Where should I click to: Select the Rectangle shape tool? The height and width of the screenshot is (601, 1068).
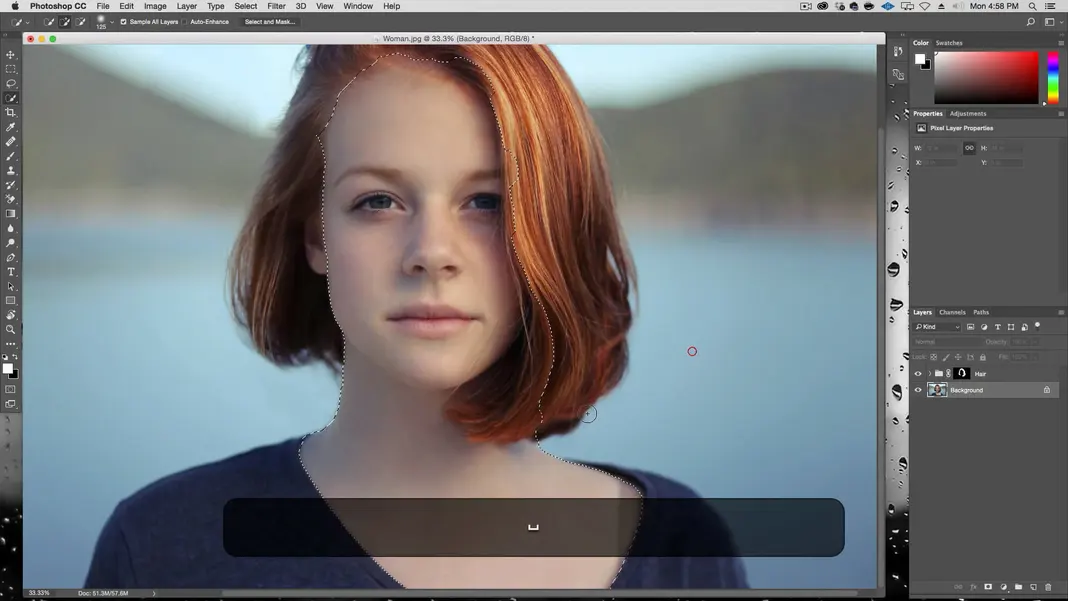[10, 300]
